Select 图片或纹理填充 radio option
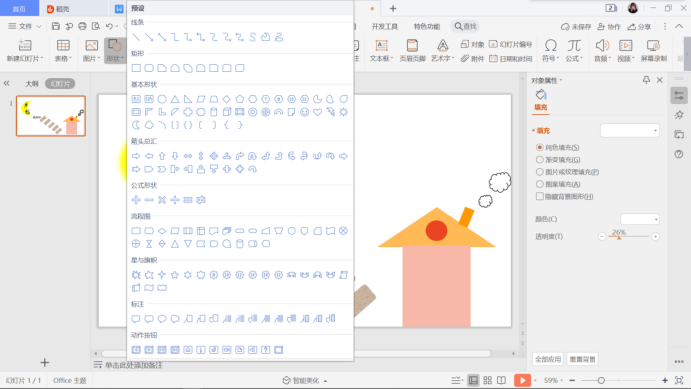 [539, 172]
